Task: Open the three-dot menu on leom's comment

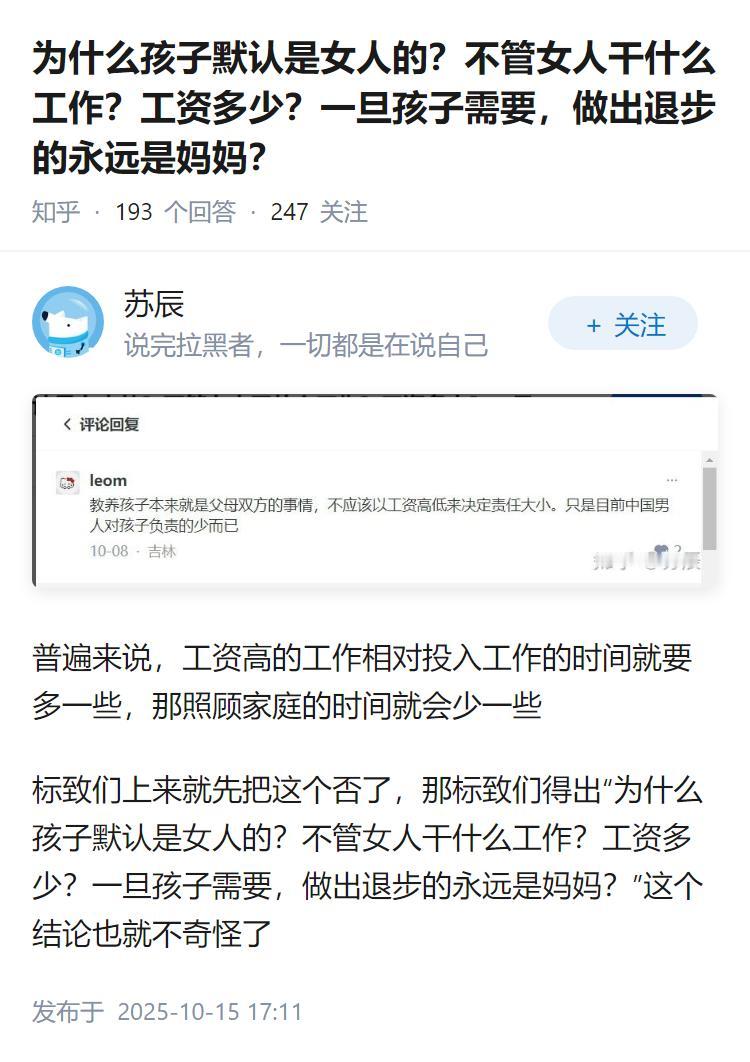Action: 671,480
